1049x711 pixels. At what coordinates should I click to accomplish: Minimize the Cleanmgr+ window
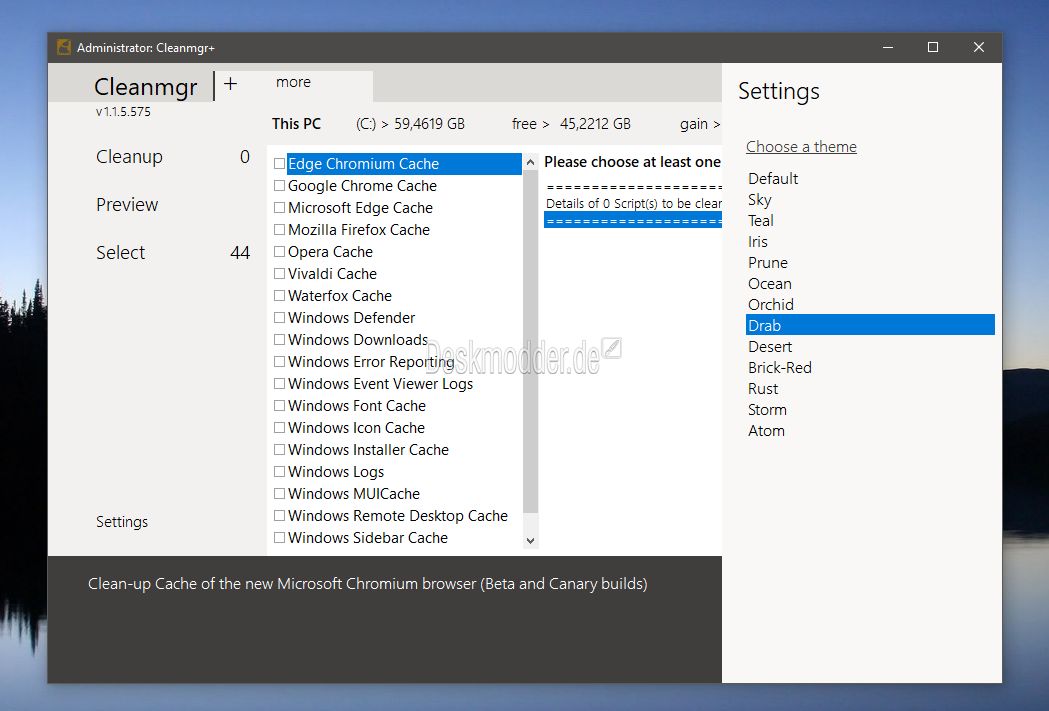[888, 47]
